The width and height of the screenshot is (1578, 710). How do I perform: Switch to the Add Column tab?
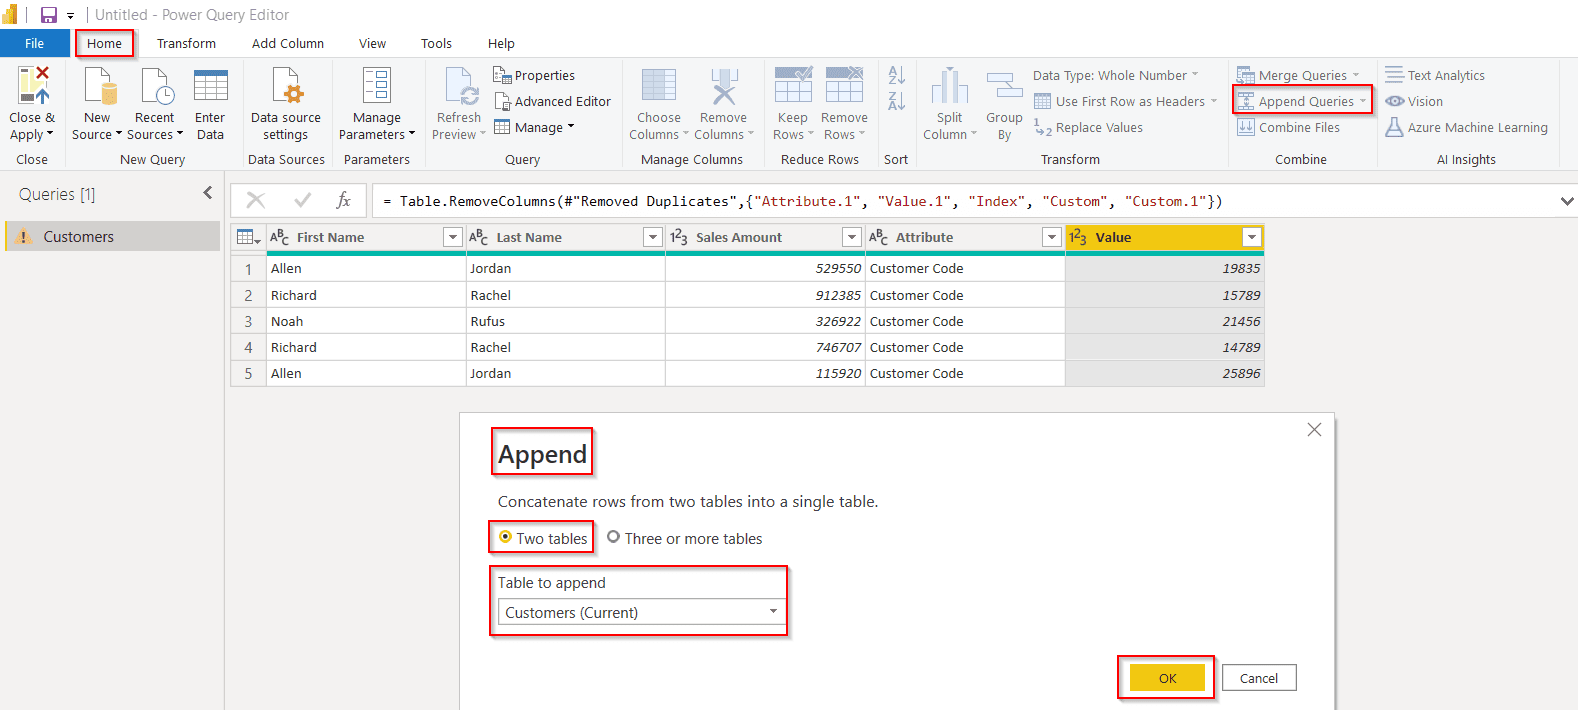point(288,43)
